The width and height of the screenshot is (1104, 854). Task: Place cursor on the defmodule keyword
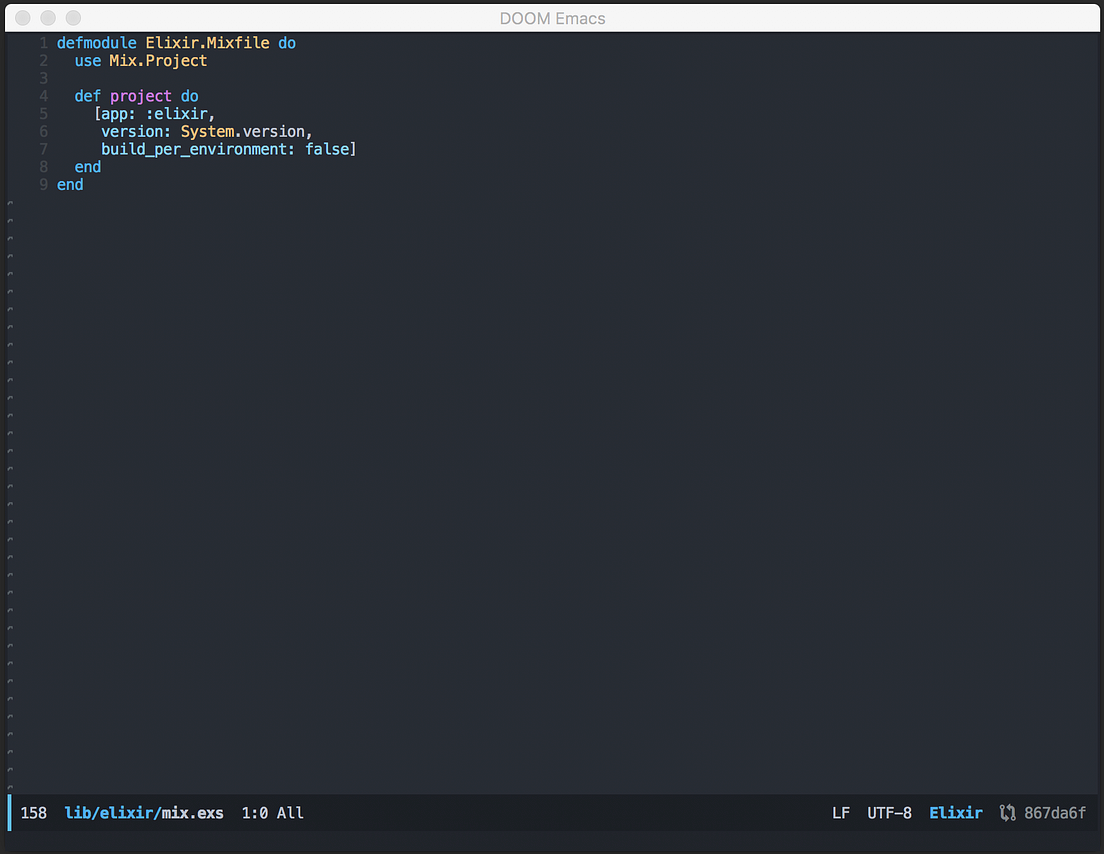click(x=94, y=42)
